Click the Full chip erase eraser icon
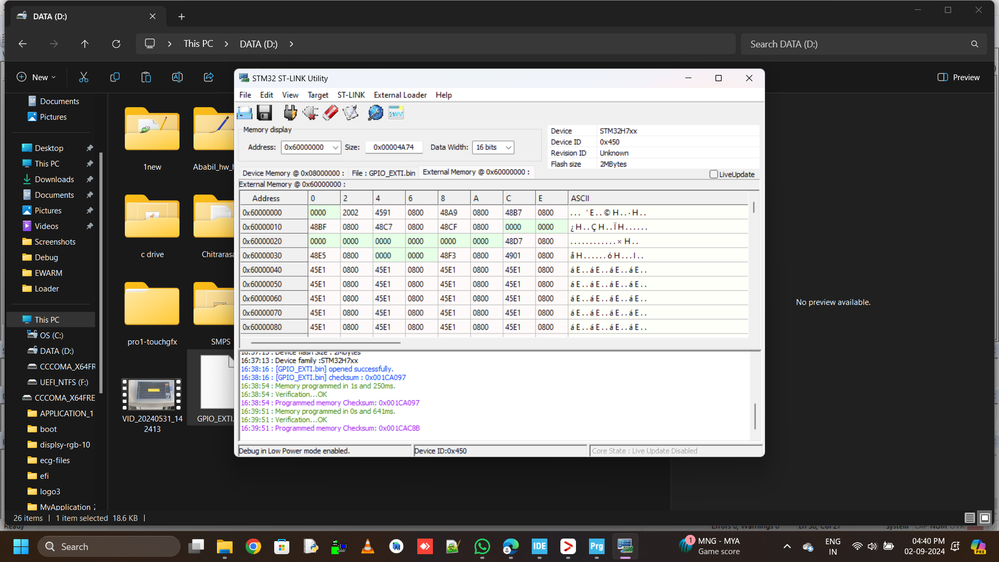This screenshot has width=999, height=562. click(x=330, y=113)
